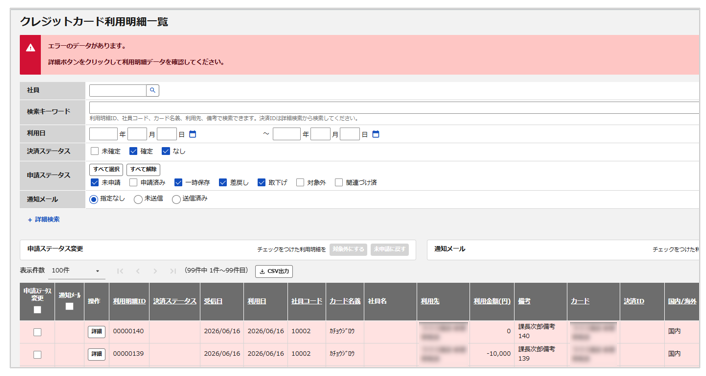The width and height of the screenshot is (706, 376).
Task: Click the CSV出力 button
Action: click(274, 272)
